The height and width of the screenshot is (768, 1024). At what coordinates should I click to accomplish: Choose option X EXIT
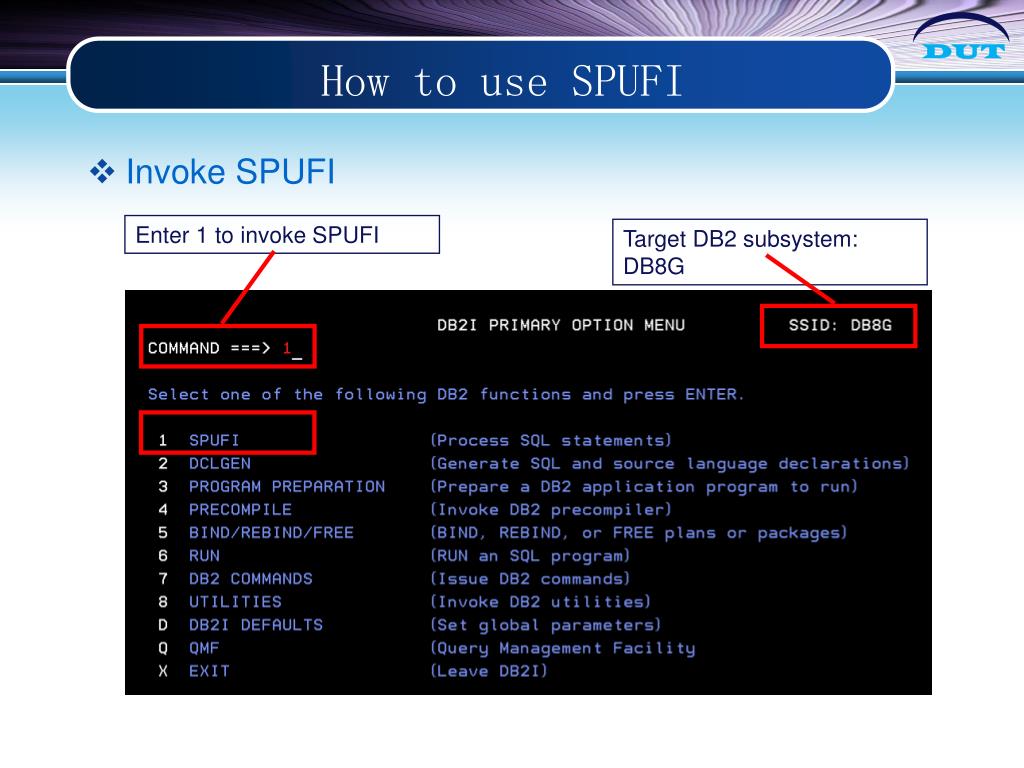[x=193, y=671]
